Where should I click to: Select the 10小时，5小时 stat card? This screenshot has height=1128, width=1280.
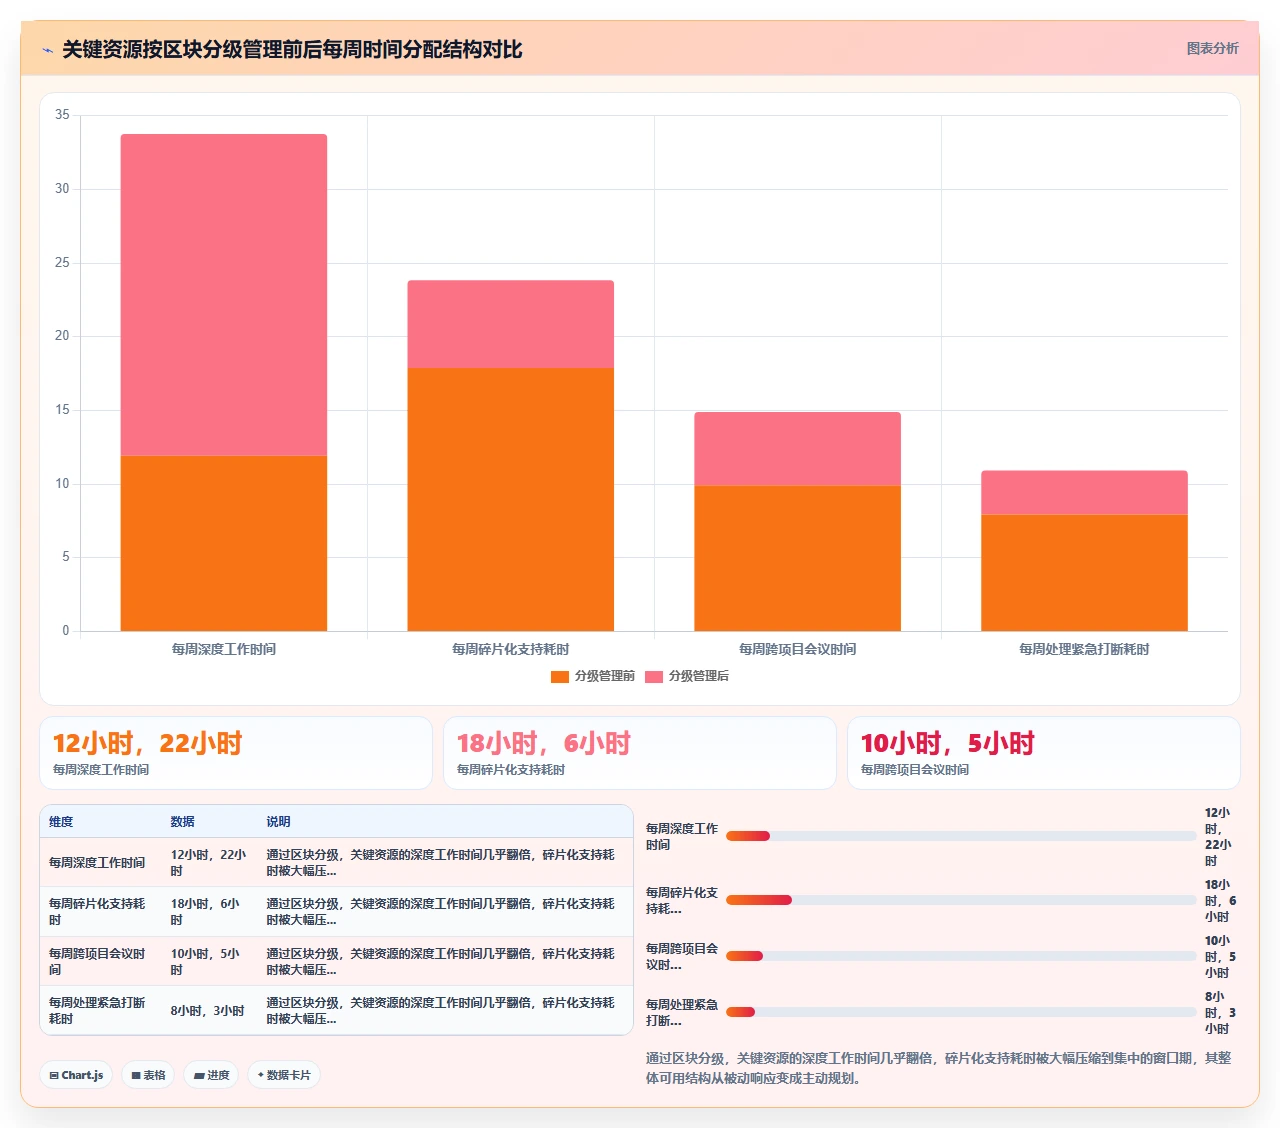pos(1044,753)
